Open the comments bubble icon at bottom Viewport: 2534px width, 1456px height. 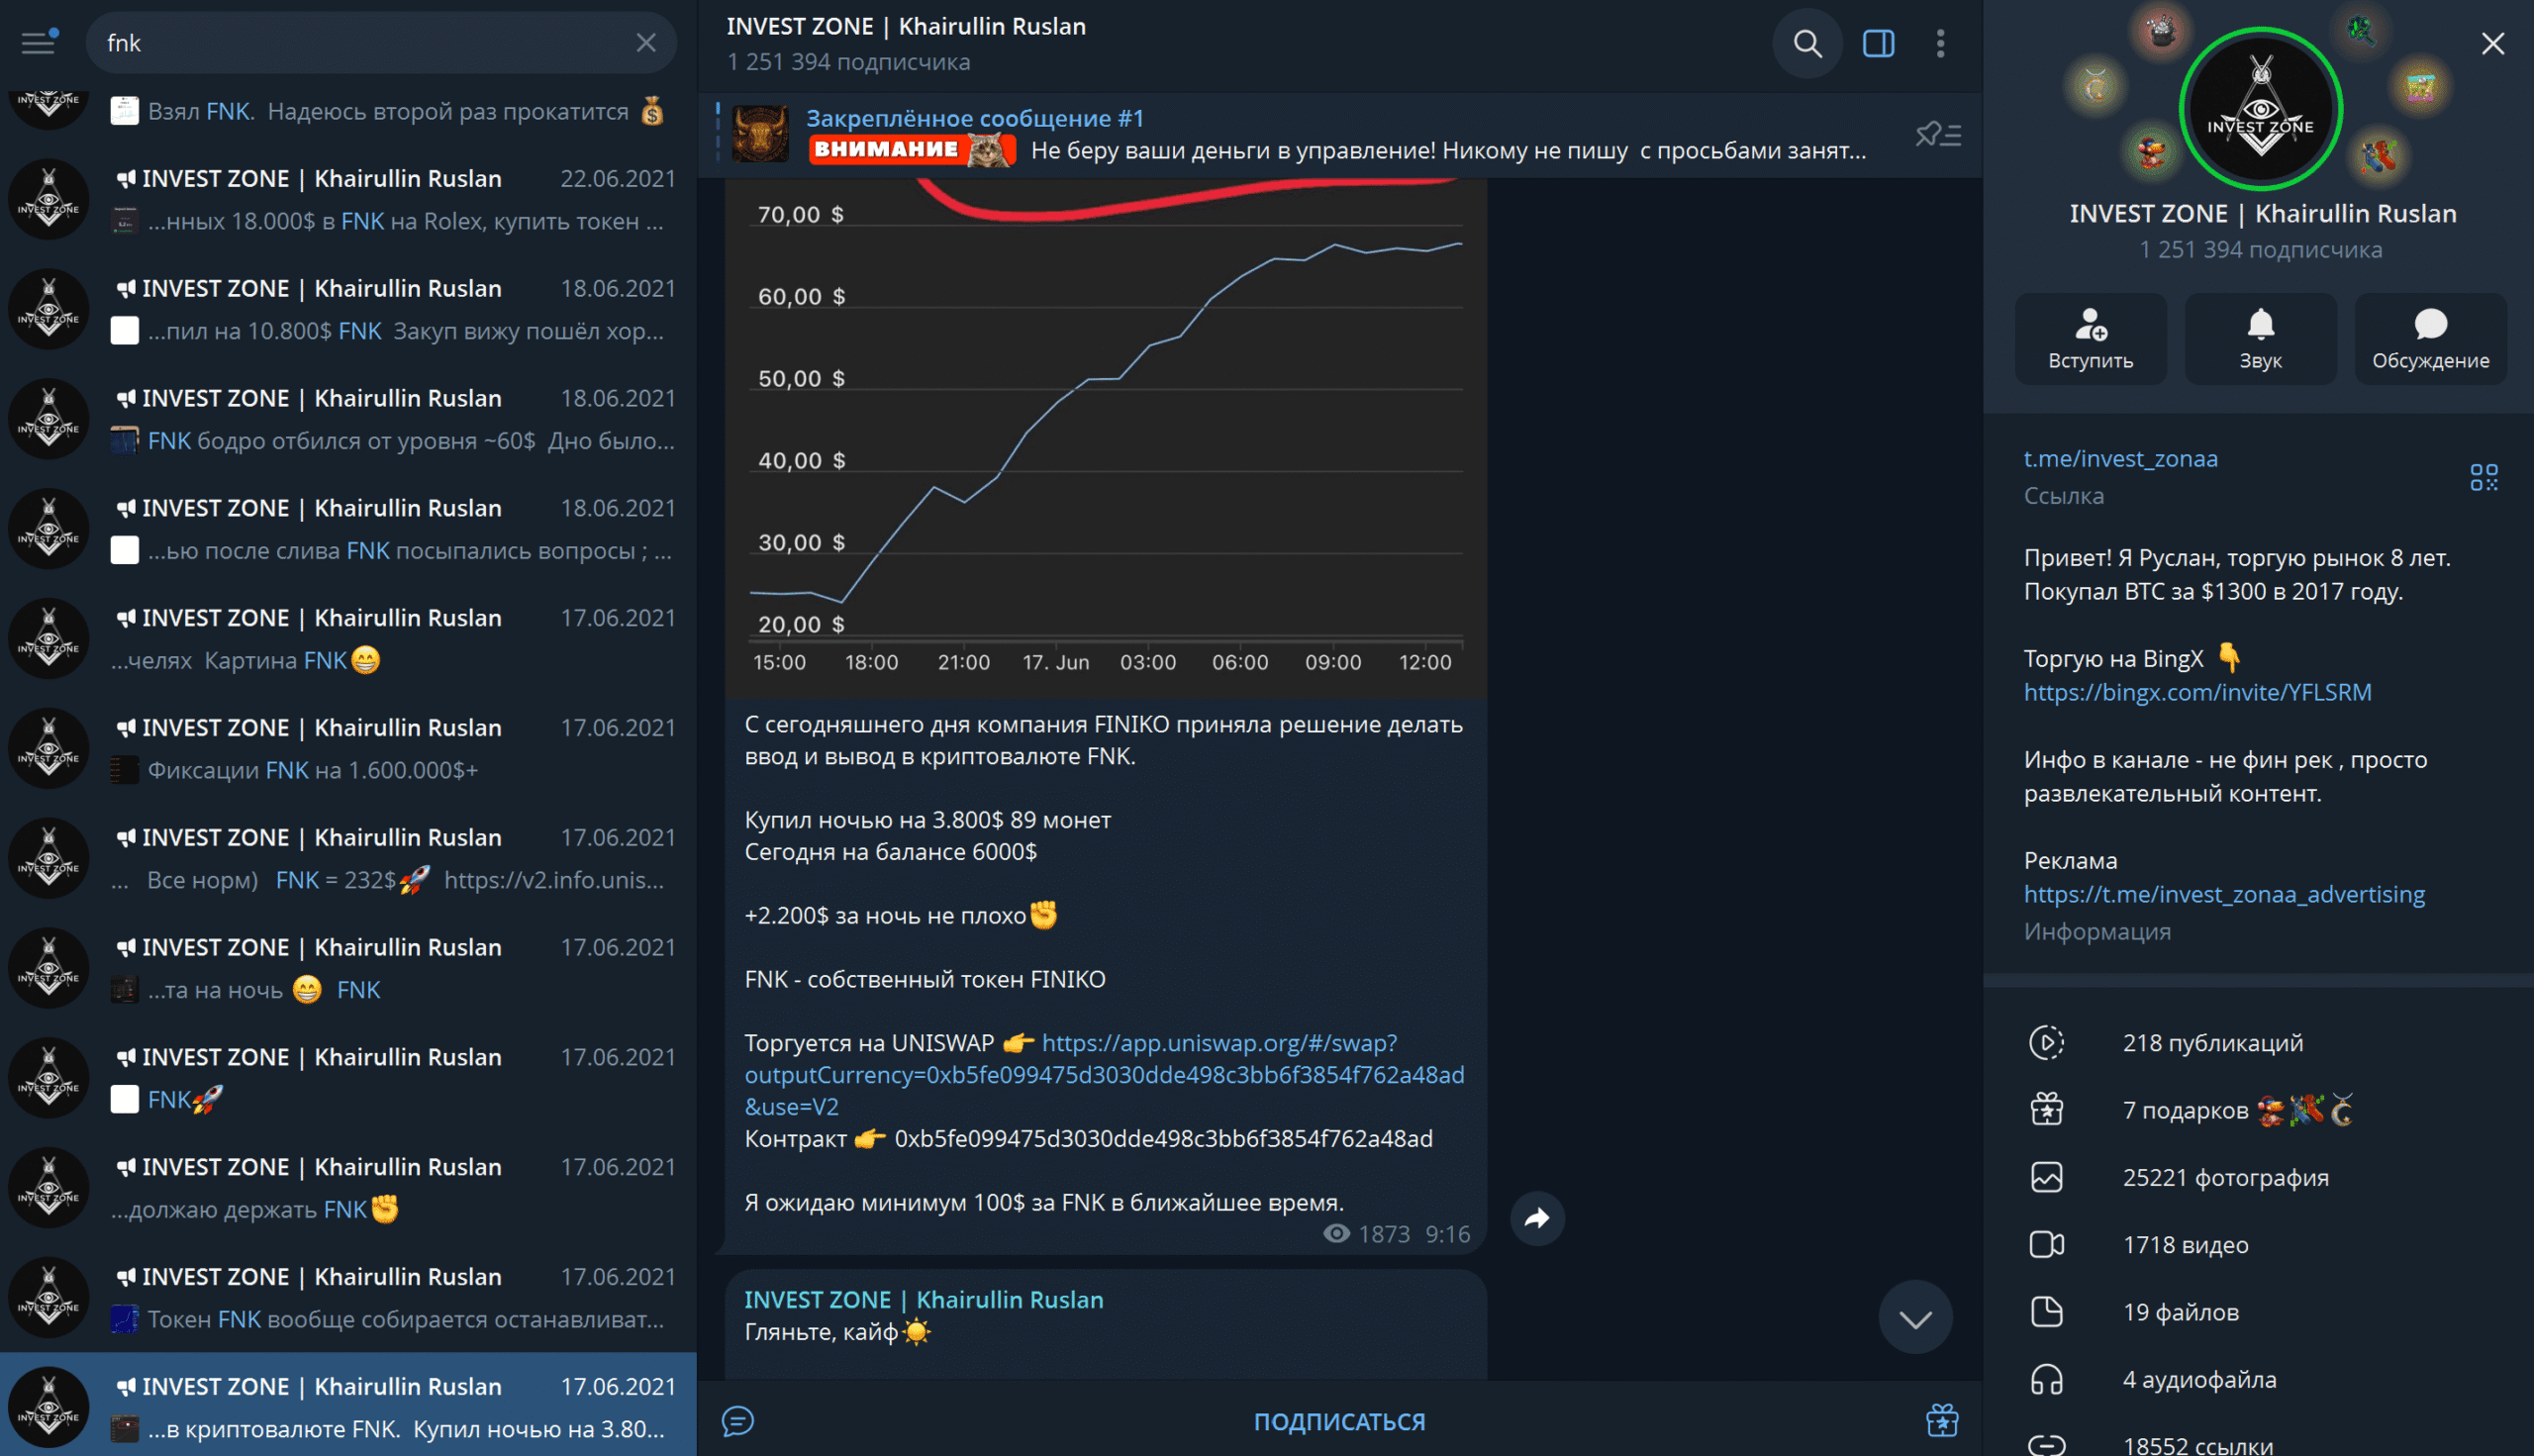coord(738,1421)
